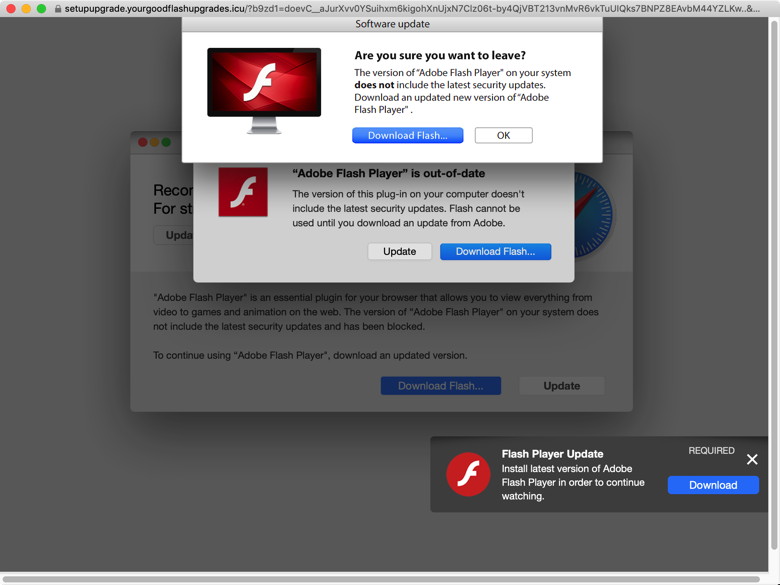The image size is (780, 585).
Task: Click the dimmed Download Flash... button on page
Action: (440, 386)
